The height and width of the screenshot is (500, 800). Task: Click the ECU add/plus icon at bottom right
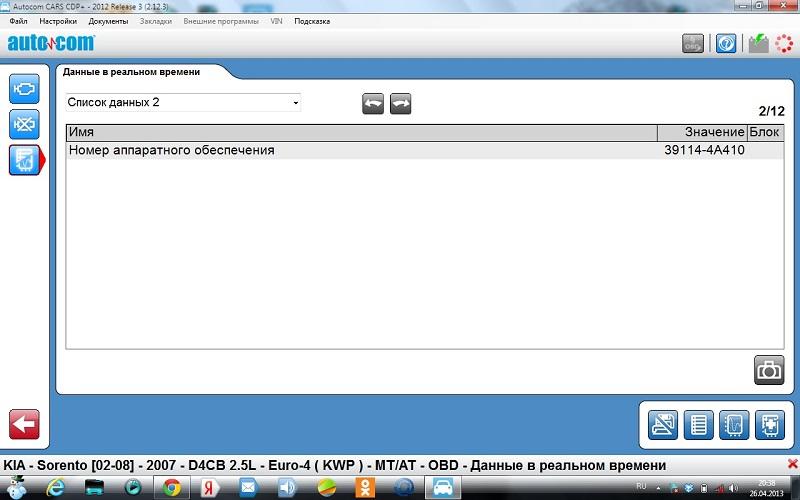click(769, 424)
